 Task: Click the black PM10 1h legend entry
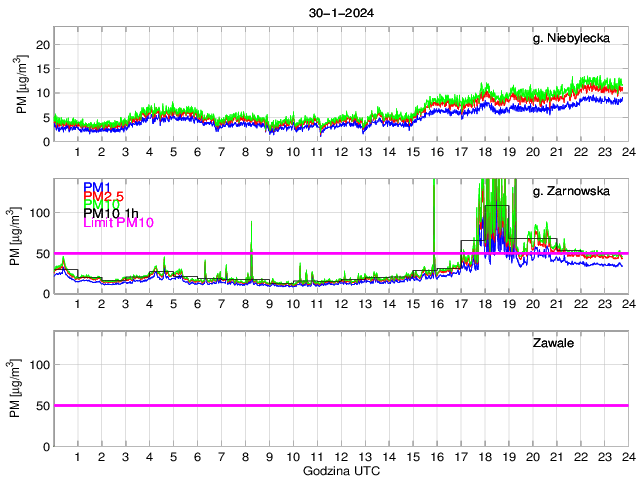(110, 213)
